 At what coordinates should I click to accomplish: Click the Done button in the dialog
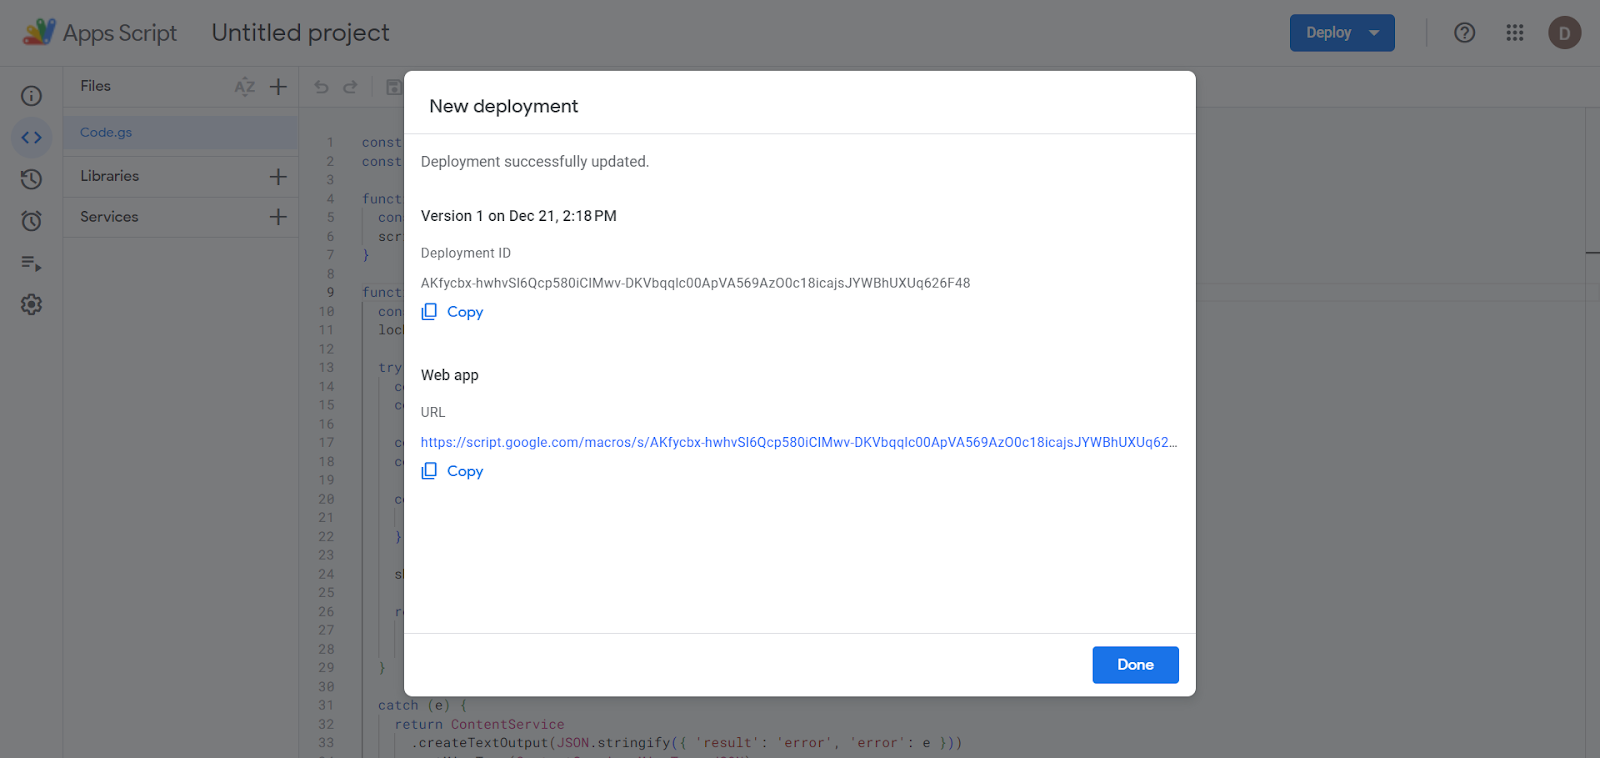point(1135,665)
